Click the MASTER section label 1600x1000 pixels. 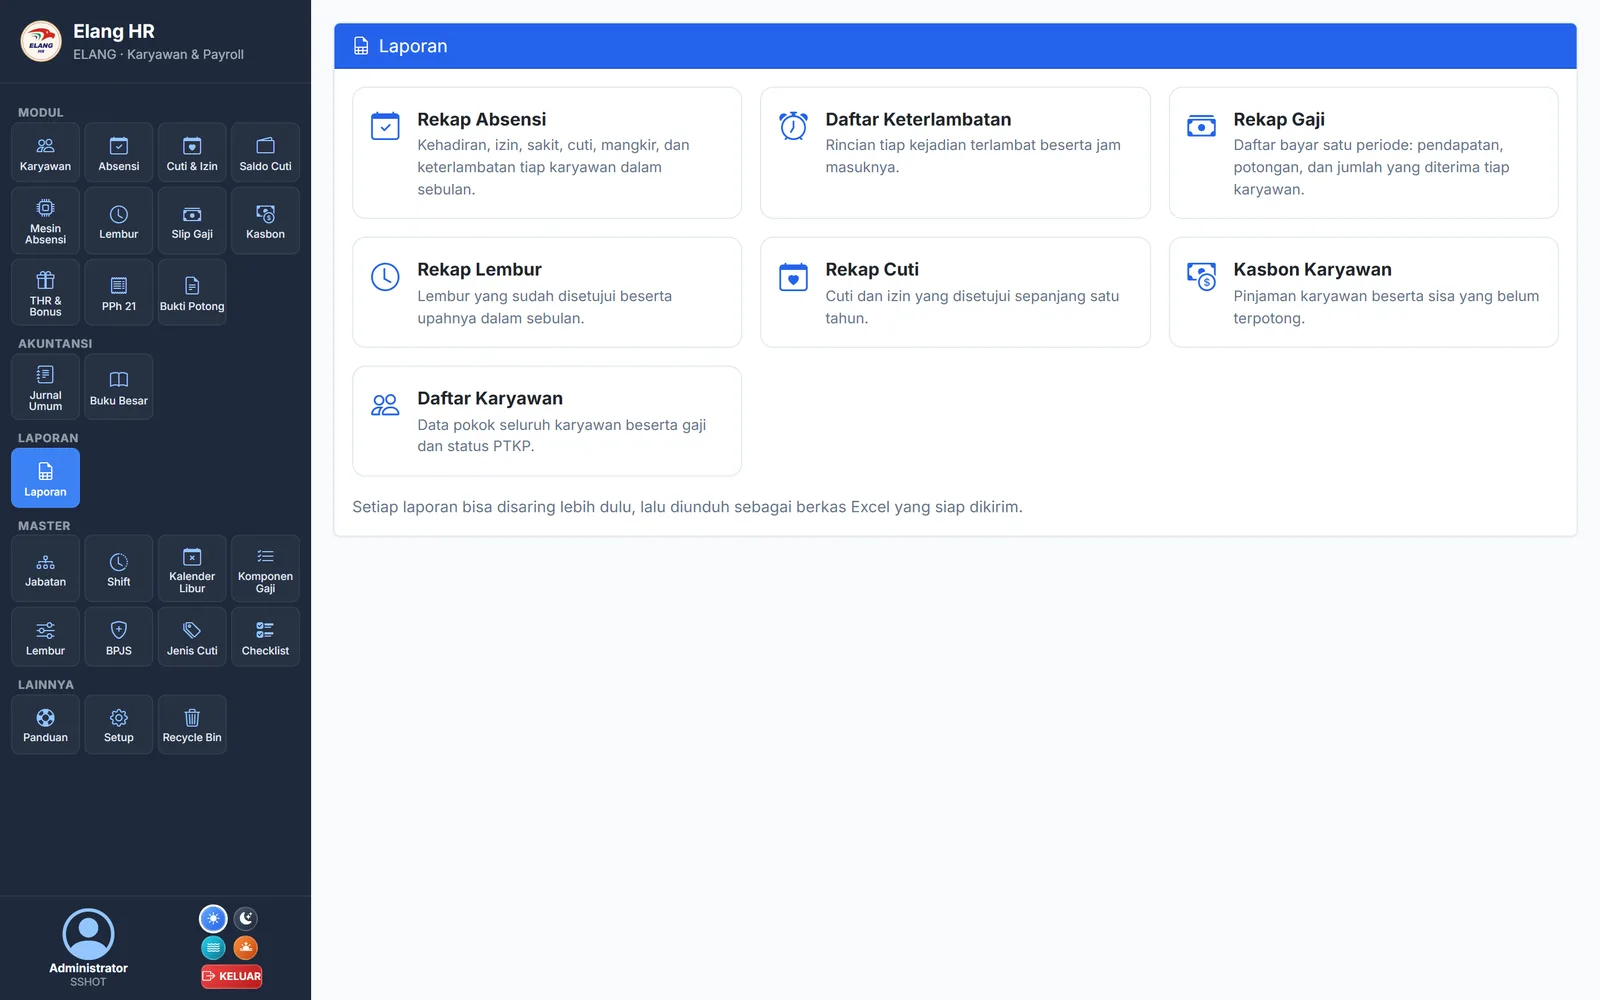[44, 526]
